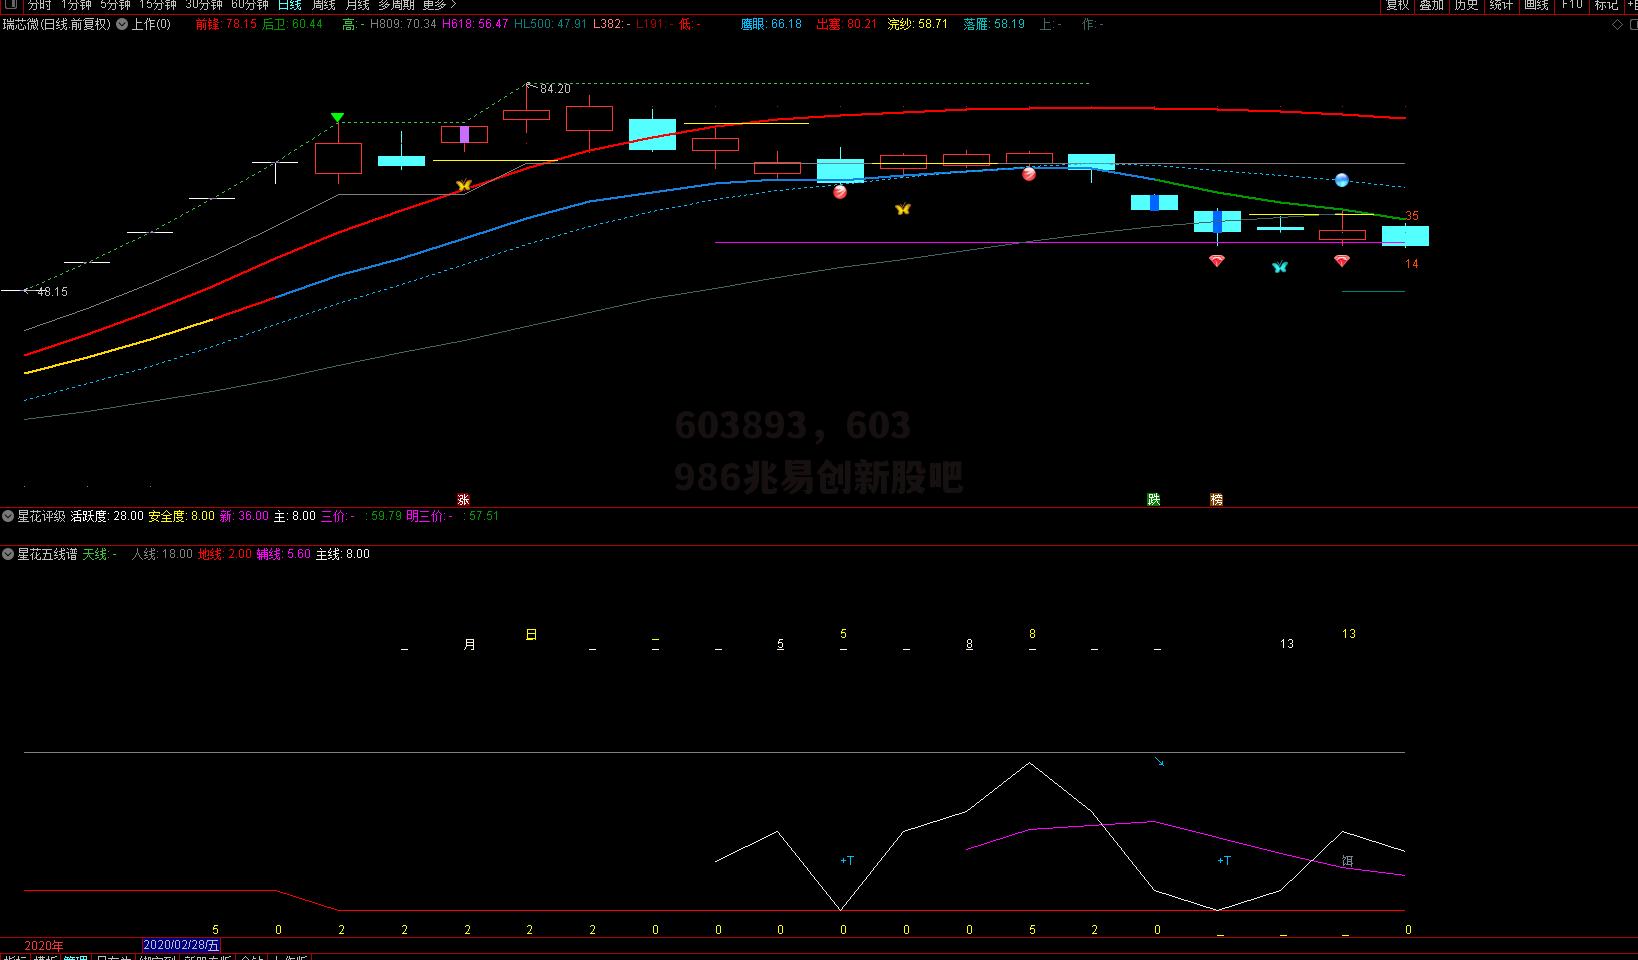Click the first +T marker in lower panel
This screenshot has height=960, width=1638.
coord(847,860)
